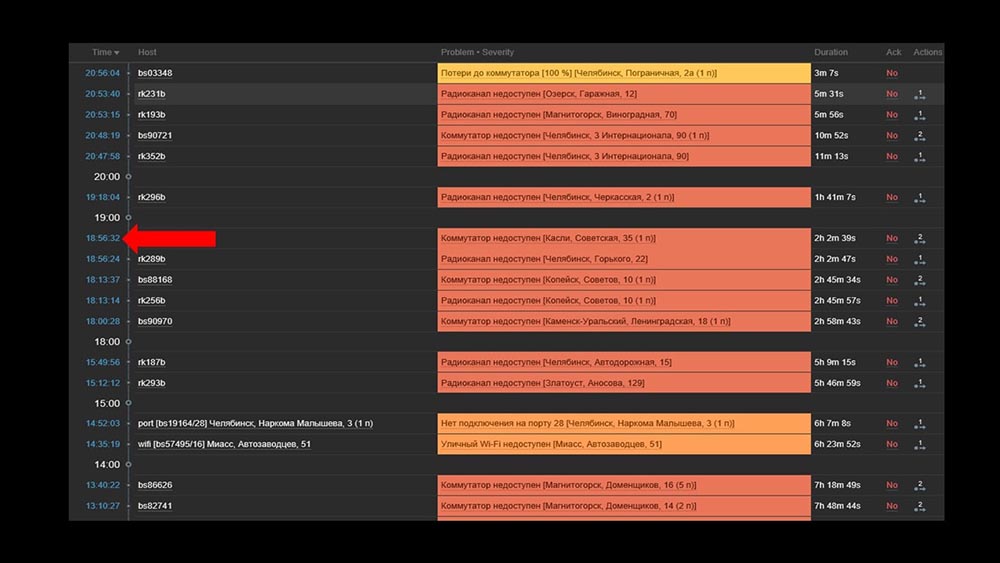Viewport: 1000px width, 563px height.
Task: Click the Ack No link for rk256b
Action: (x=892, y=300)
